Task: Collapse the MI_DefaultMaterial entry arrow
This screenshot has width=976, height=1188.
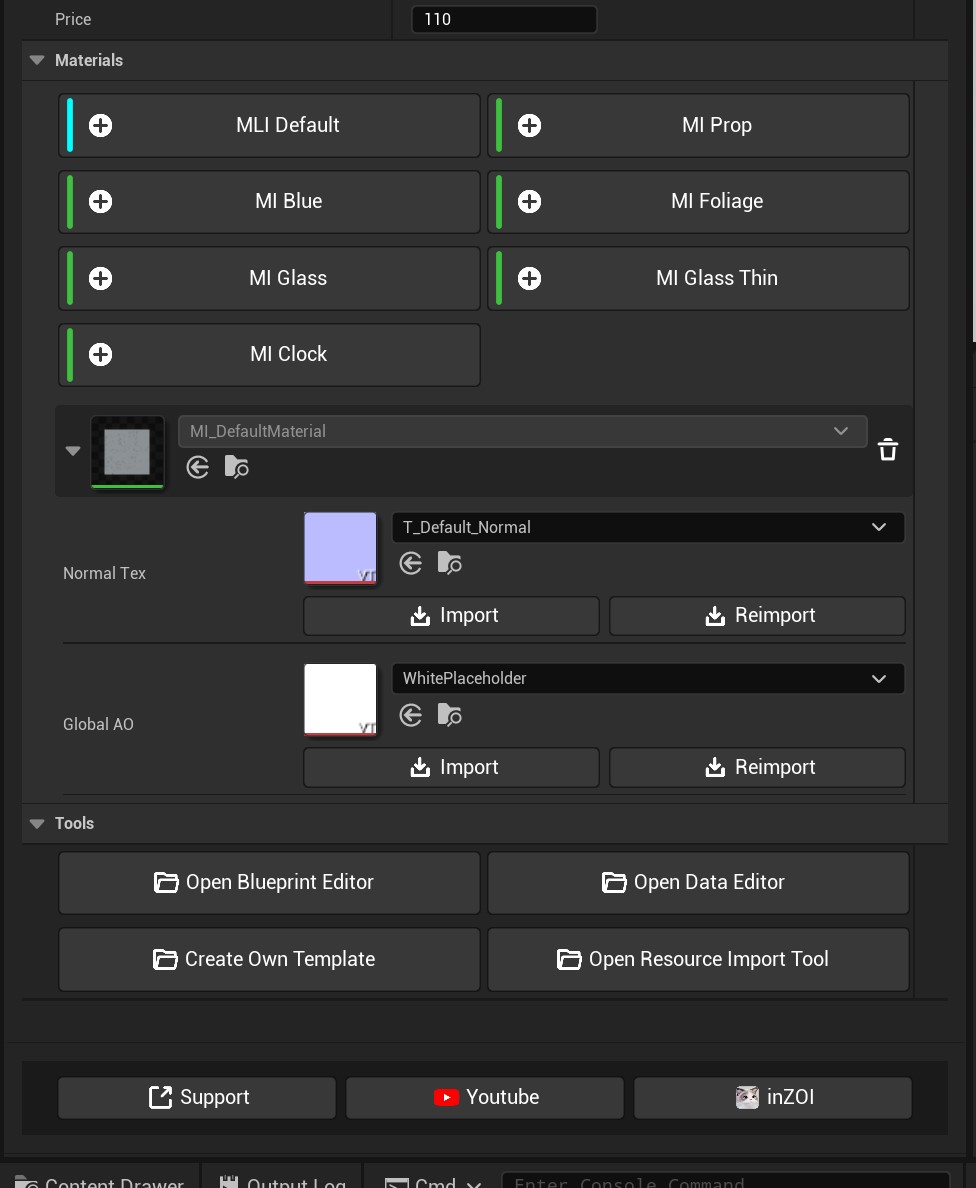Action: [x=73, y=451]
